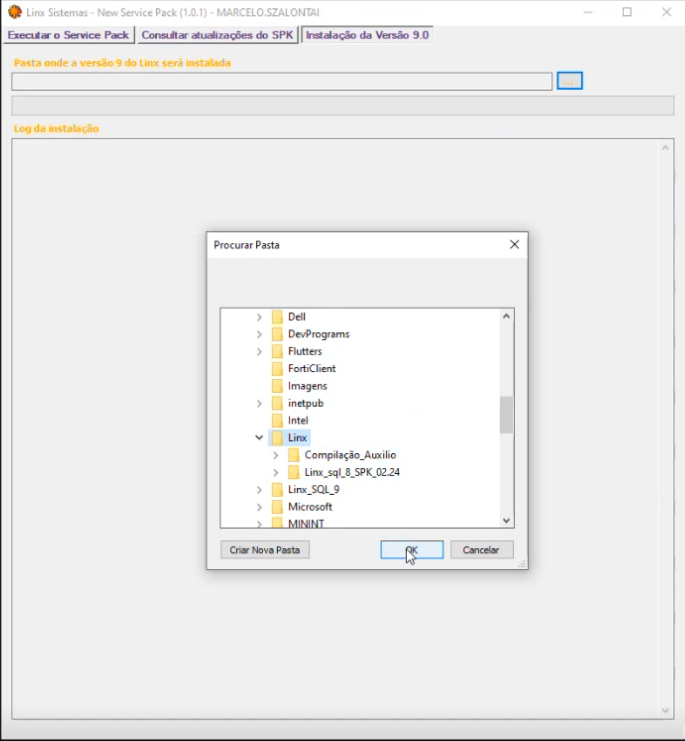685x741 pixels.
Task: Click Criar Nova Pasta button
Action: tap(265, 550)
